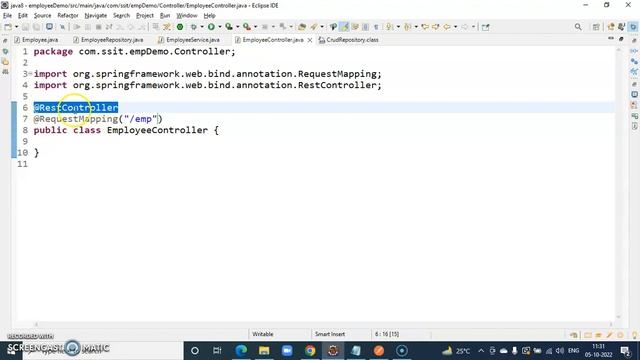Click the Previous Annotation arrow icon

407,27
